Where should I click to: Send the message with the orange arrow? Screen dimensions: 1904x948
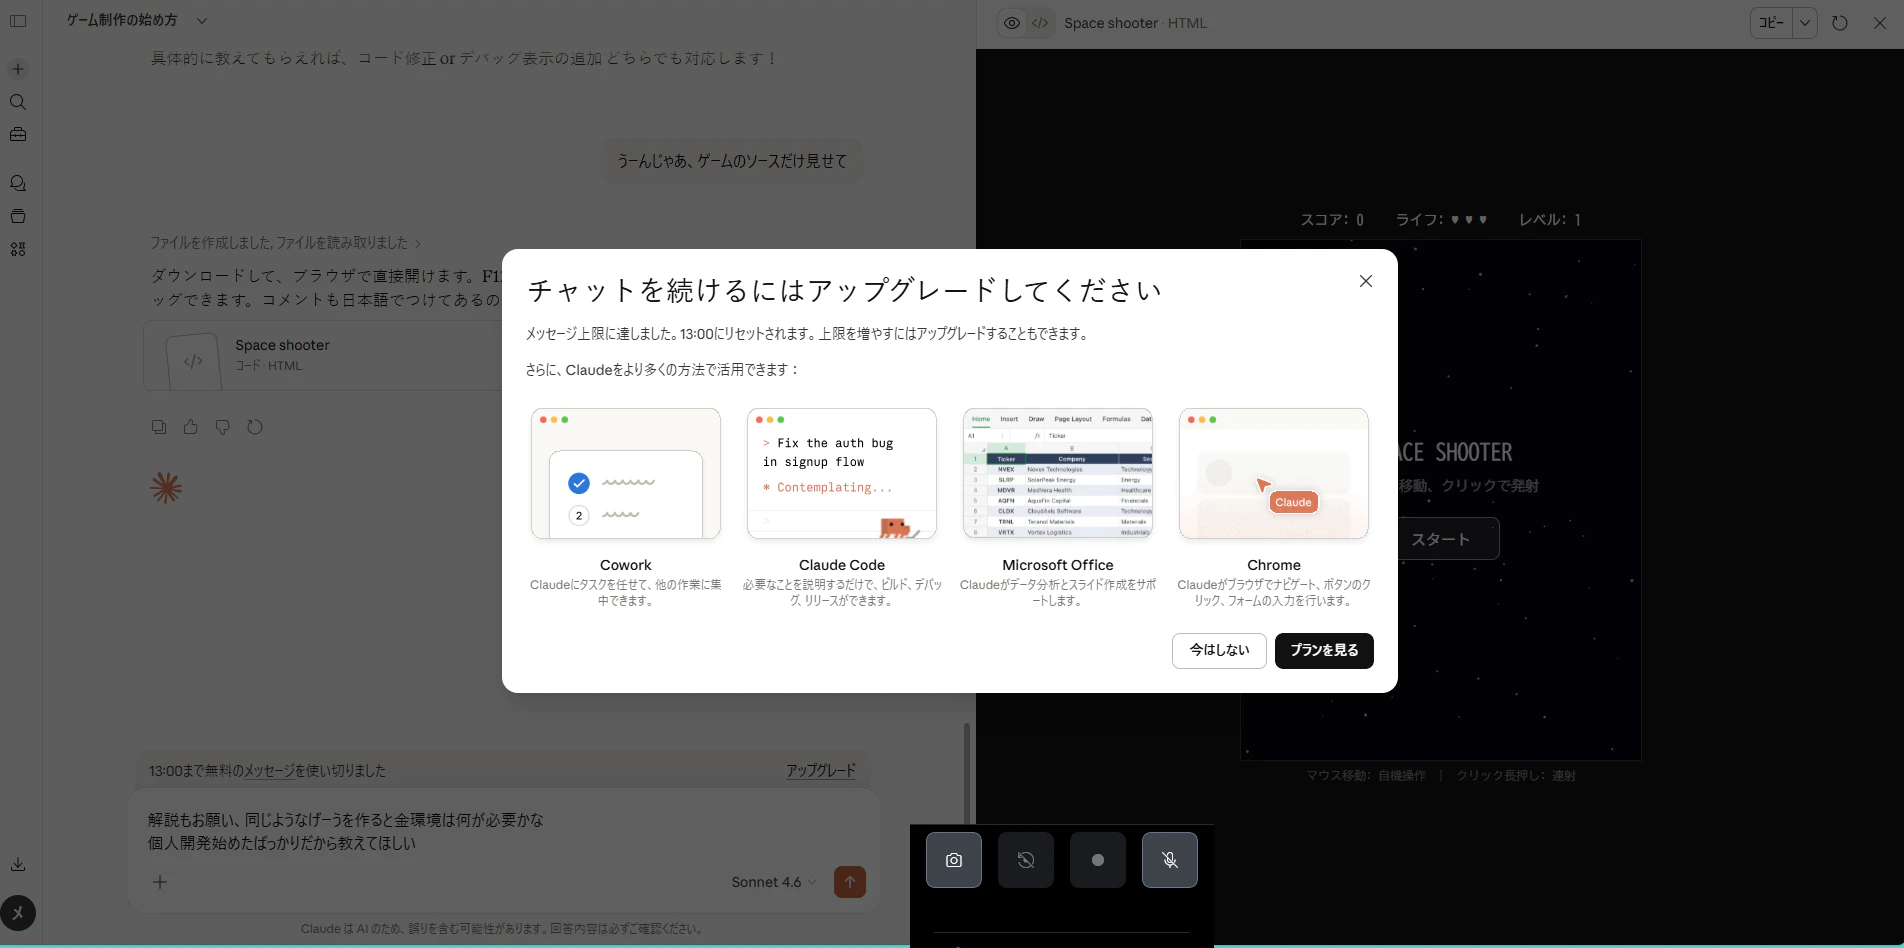[850, 882]
